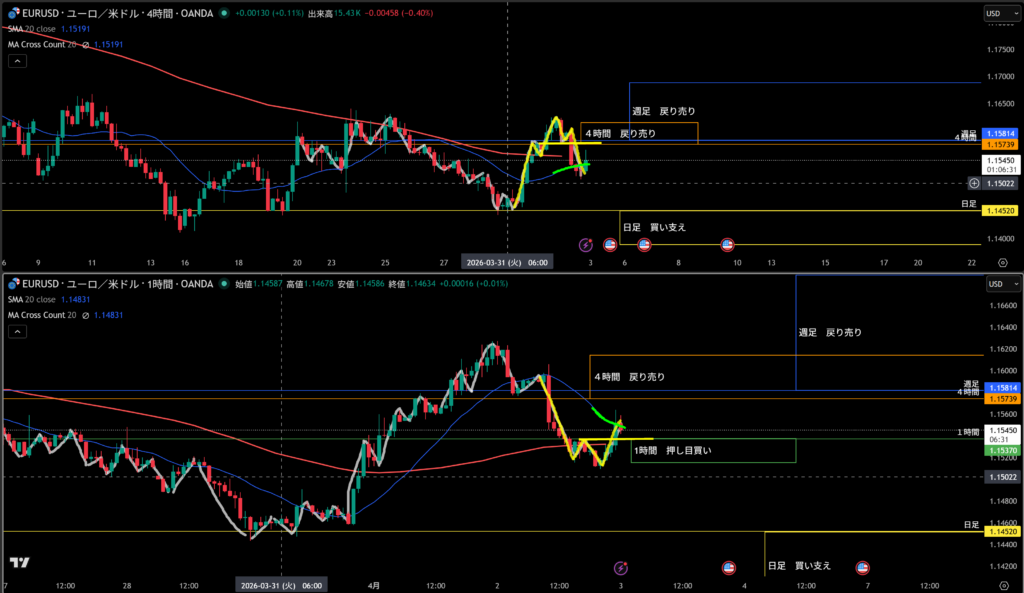The image size is (1024, 593).
Task: Collapse indicator legend on the 1-hour chart
Action: click(17, 332)
